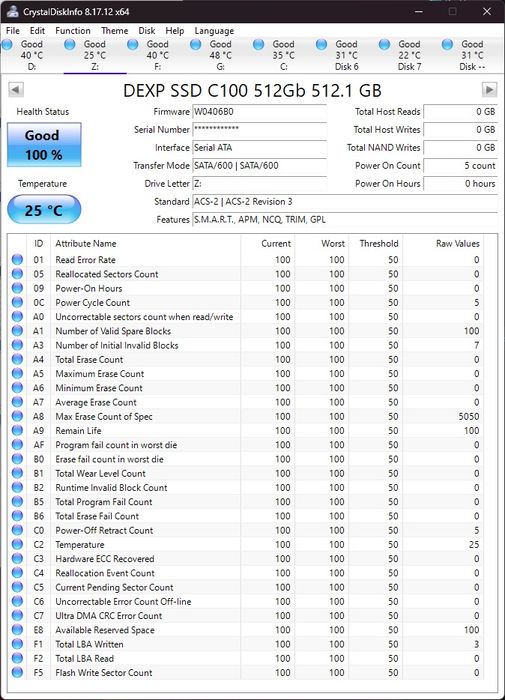
Task: Select disk C: showing 35 °C
Action: tap(284, 55)
